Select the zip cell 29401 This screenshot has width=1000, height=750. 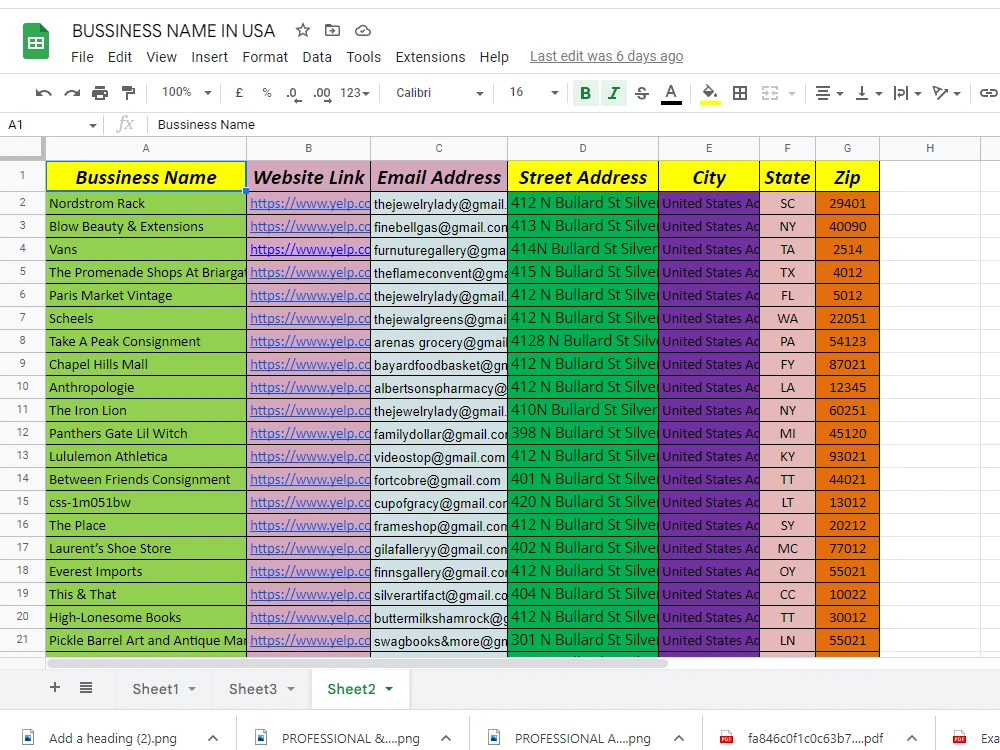point(848,203)
